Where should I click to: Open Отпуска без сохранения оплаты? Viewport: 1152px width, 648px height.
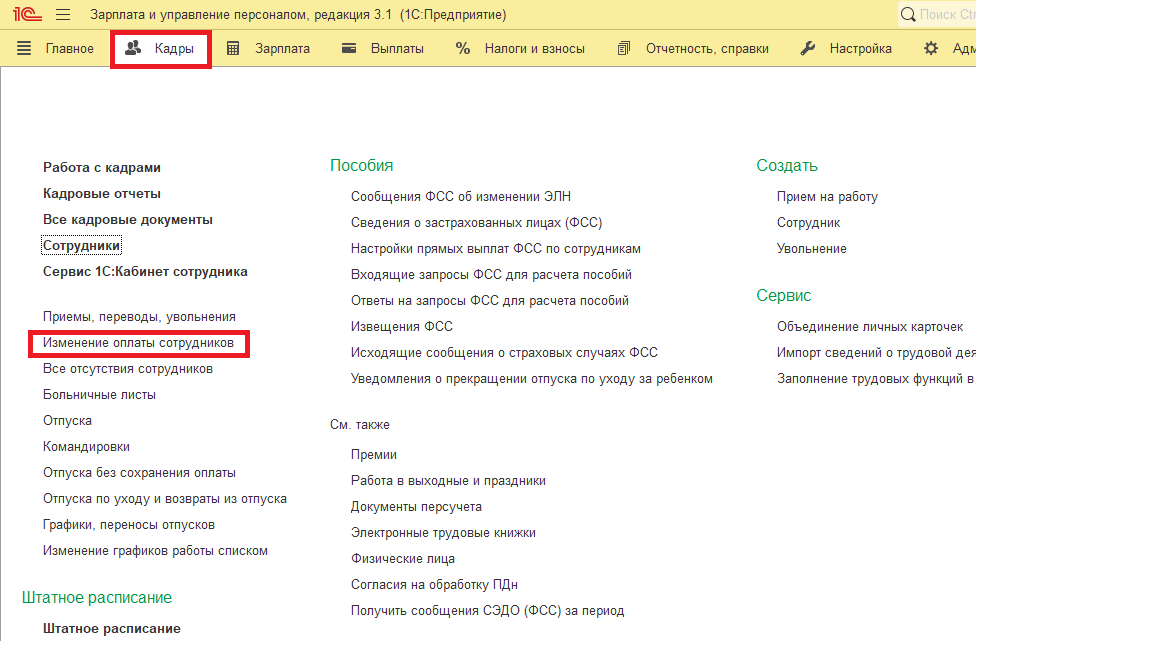tap(139, 472)
